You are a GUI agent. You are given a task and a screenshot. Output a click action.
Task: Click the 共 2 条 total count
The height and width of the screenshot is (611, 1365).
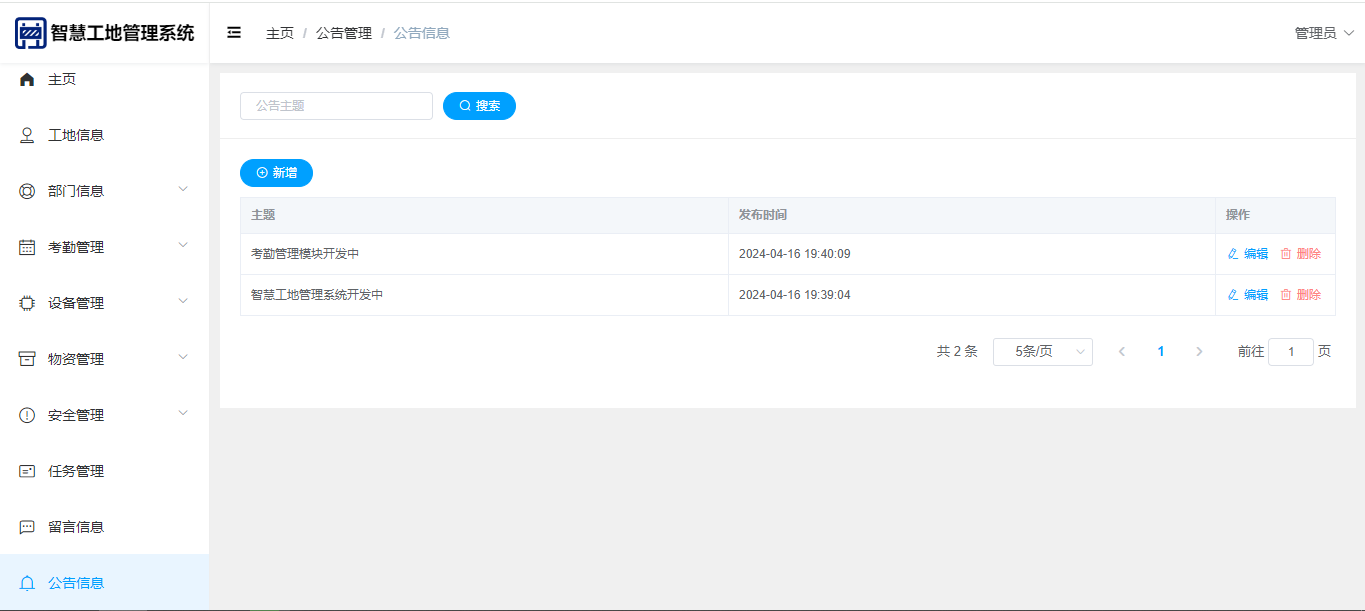click(x=957, y=352)
